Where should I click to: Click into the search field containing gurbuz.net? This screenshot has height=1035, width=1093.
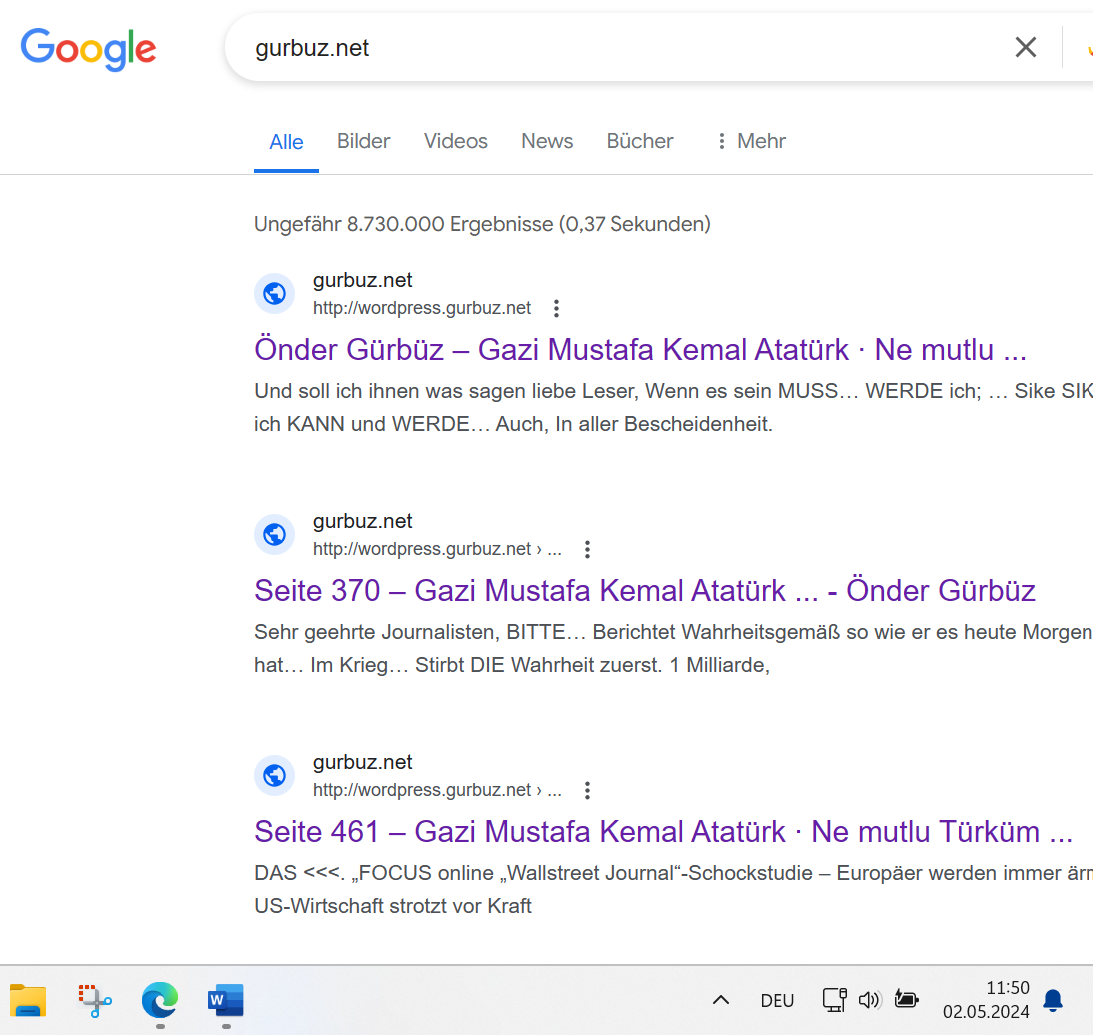tap(600, 48)
